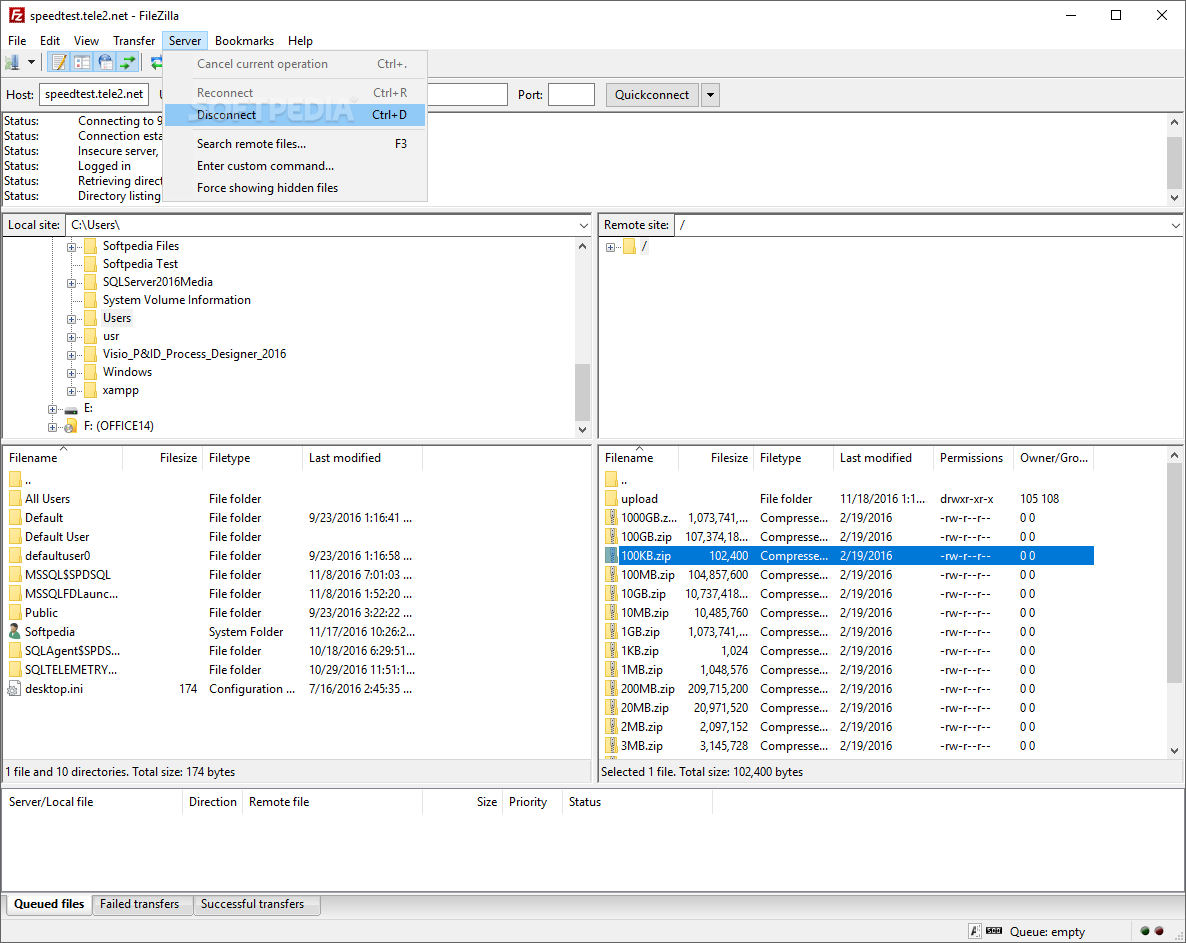Select MSSQL$SPDSQL folder name
Screen dimensions: 1186x943
tap(67, 575)
